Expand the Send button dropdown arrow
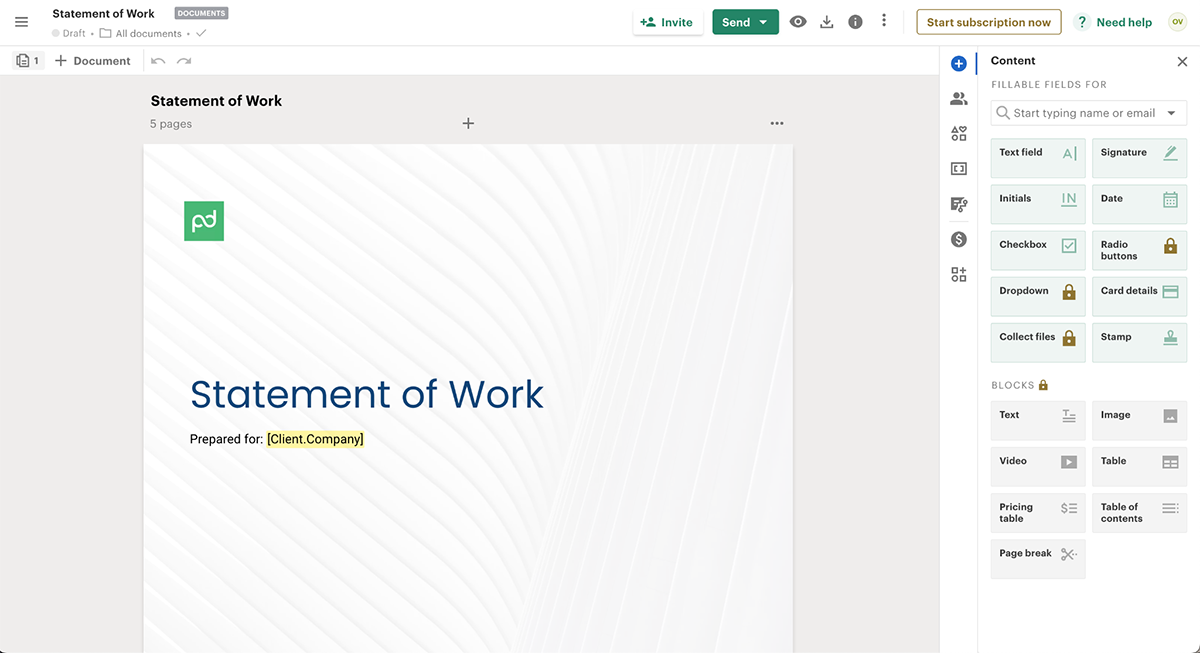 [764, 22]
